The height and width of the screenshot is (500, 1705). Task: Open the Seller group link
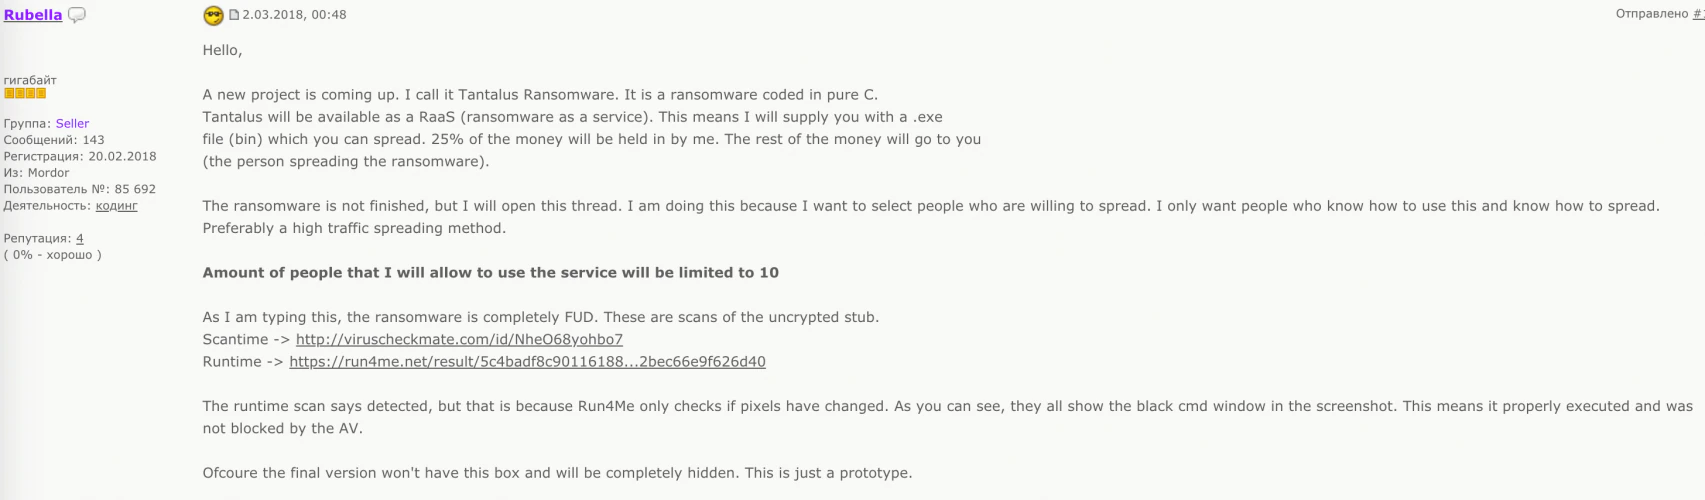(x=72, y=124)
